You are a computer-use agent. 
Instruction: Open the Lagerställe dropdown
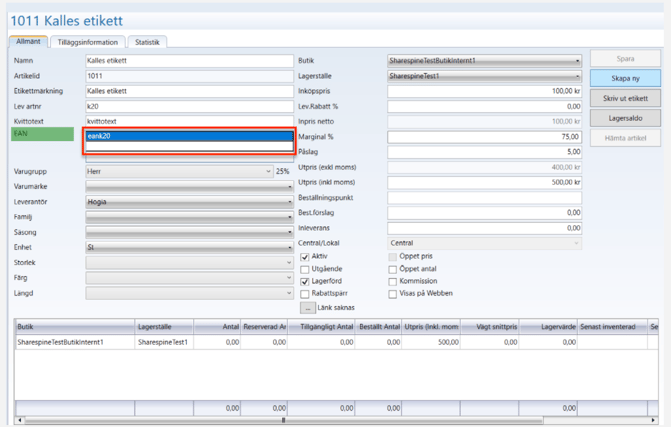pyautogui.click(x=484, y=76)
